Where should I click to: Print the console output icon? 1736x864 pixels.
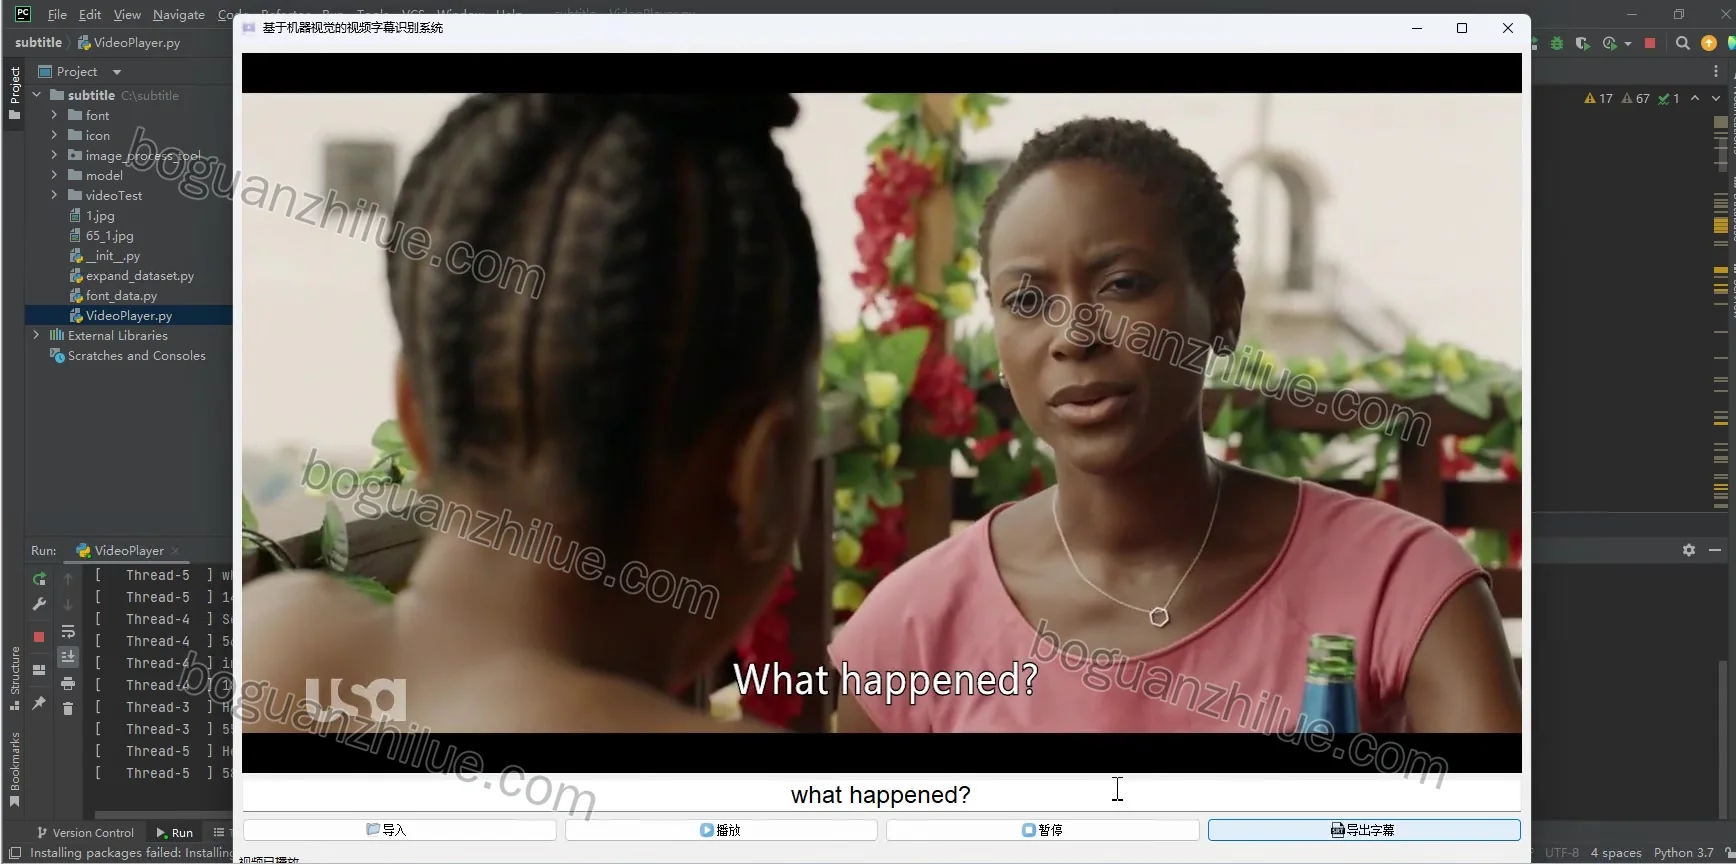click(x=68, y=684)
